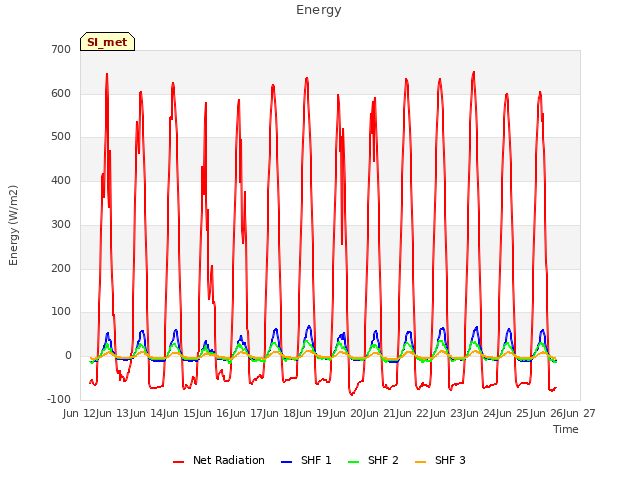
Task: Click the 200 y-axis tick label
Action: click(61, 269)
